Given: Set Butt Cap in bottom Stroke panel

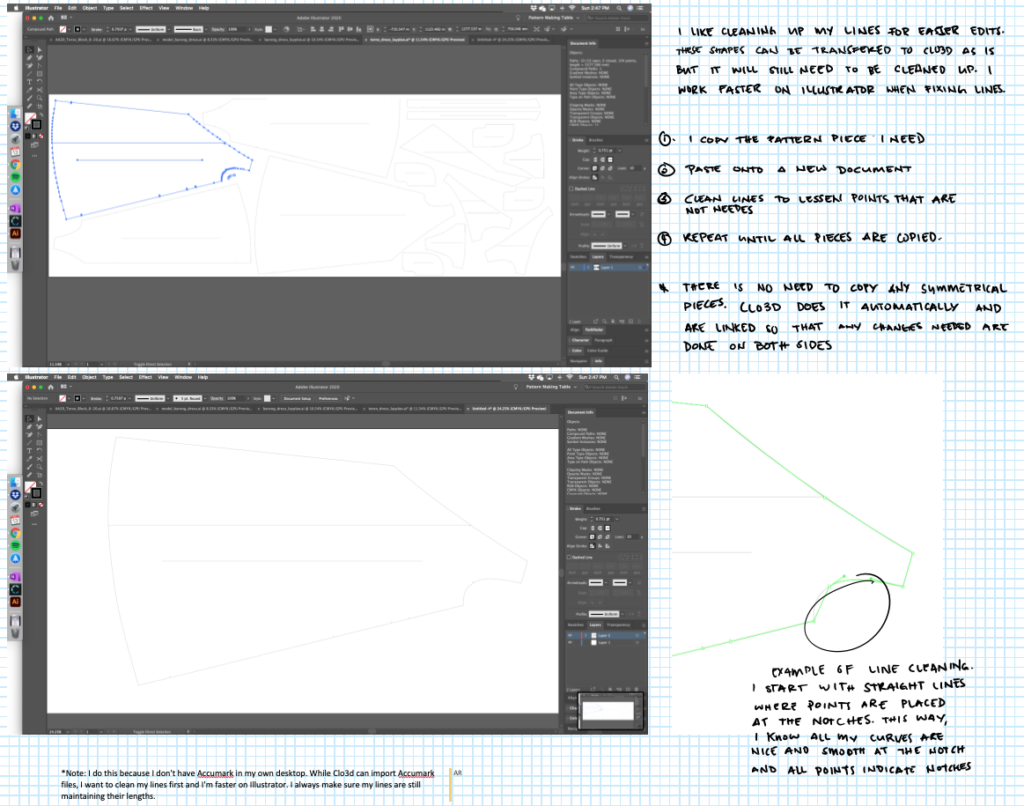Looking at the screenshot, I should click(x=592, y=528).
